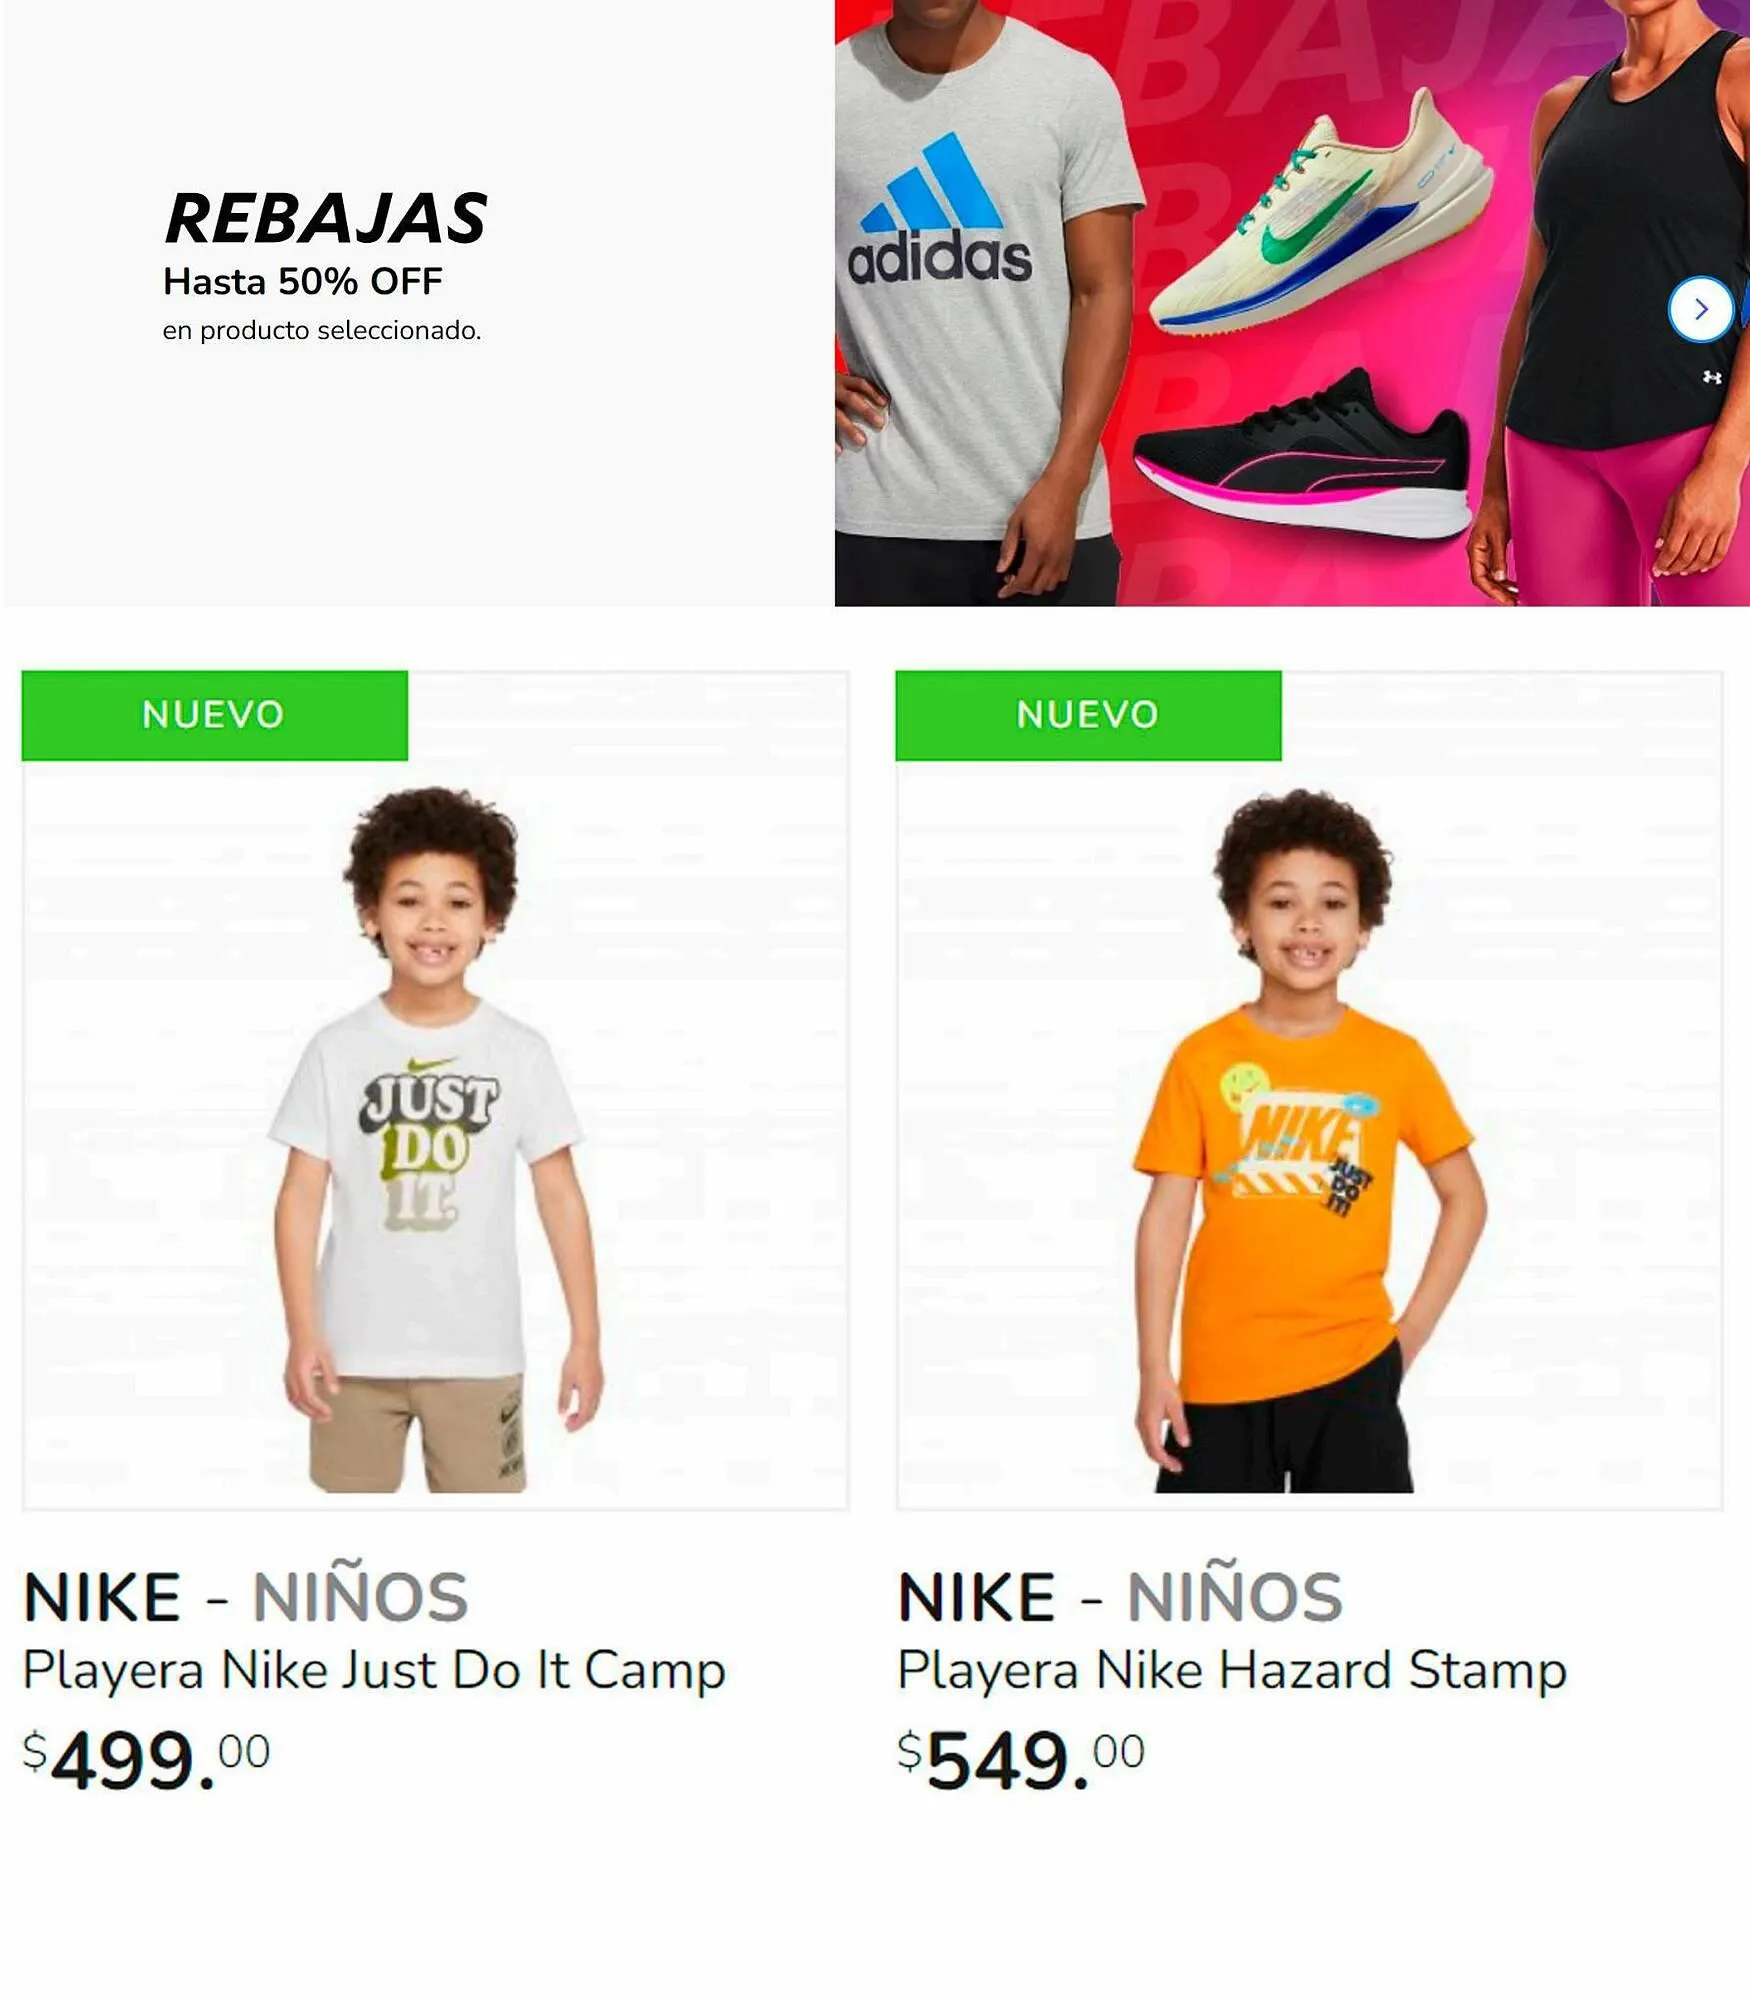
Task: Click the NIKE - NIÑOS label above Hazard Stamp
Action: pyautogui.click(x=1120, y=1597)
